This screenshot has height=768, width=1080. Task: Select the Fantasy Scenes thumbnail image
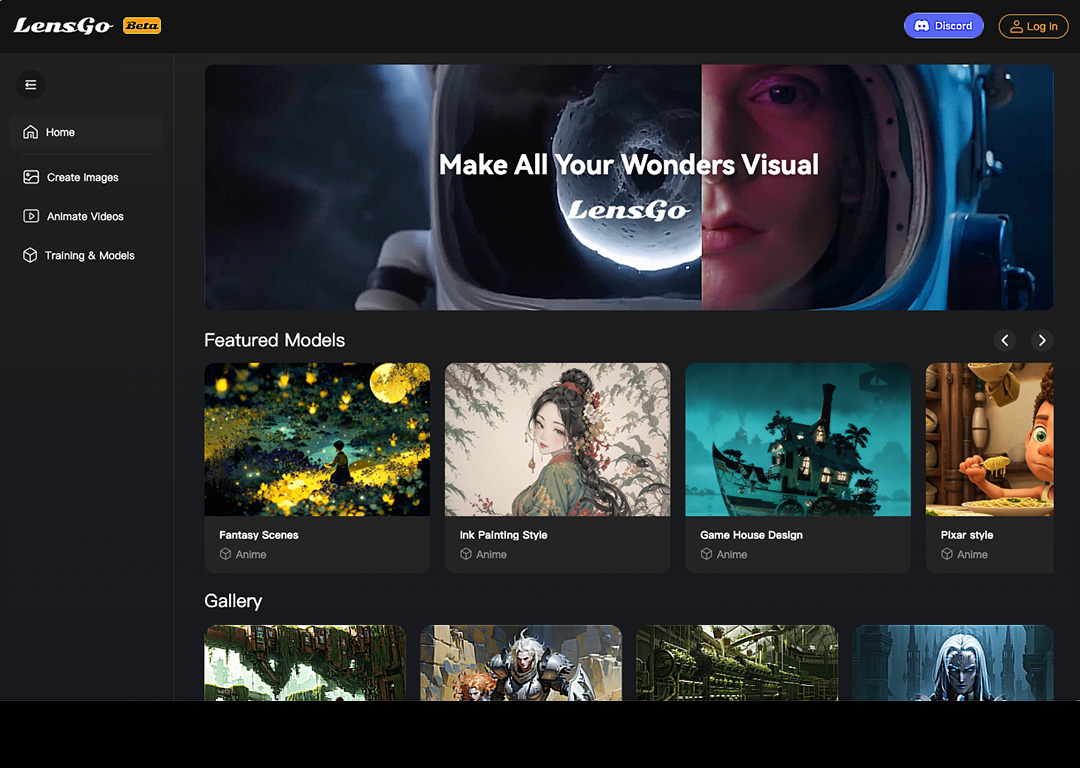point(317,439)
